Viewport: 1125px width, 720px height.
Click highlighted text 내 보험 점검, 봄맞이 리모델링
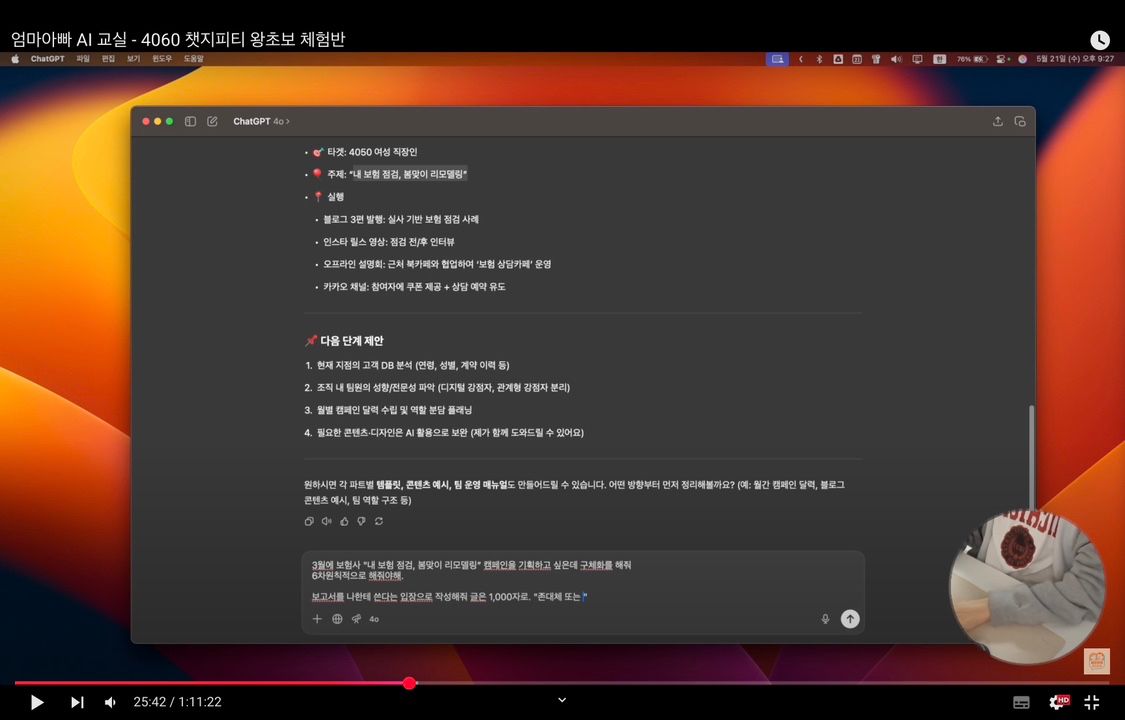410,174
